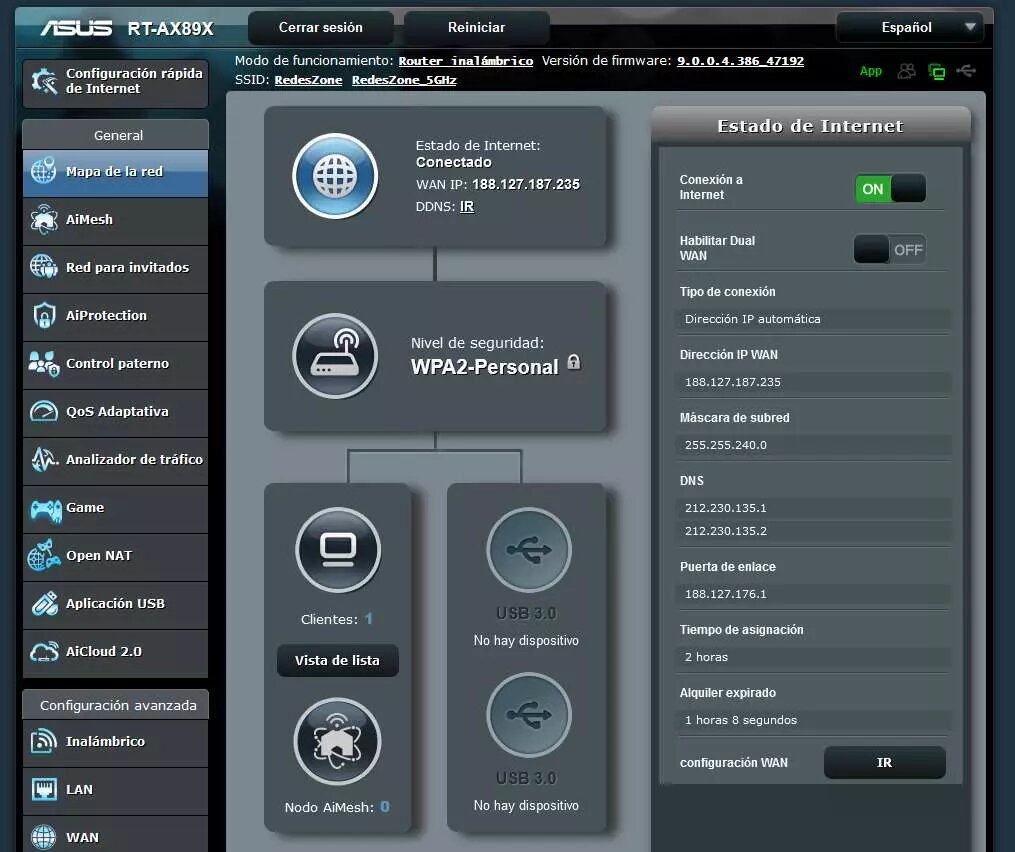Open the AiMesh node house icon
The width and height of the screenshot is (1015, 852).
[338, 741]
